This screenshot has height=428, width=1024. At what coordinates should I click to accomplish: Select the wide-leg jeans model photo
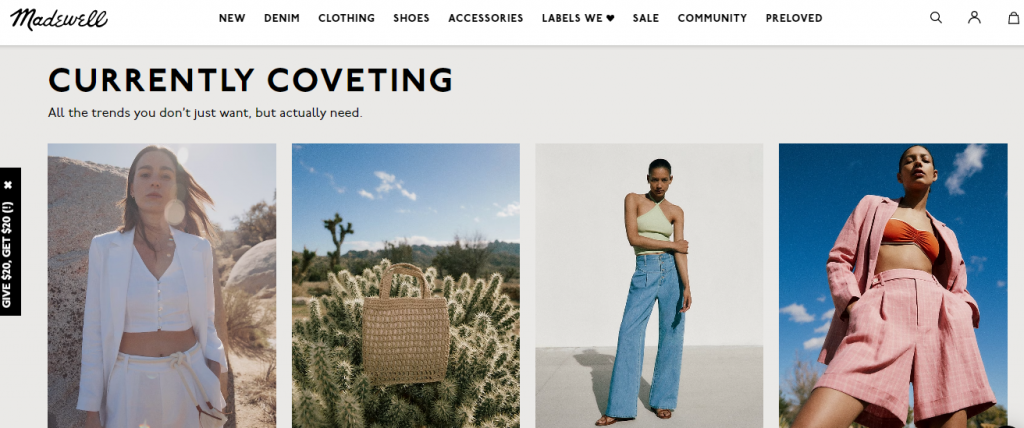click(x=649, y=286)
